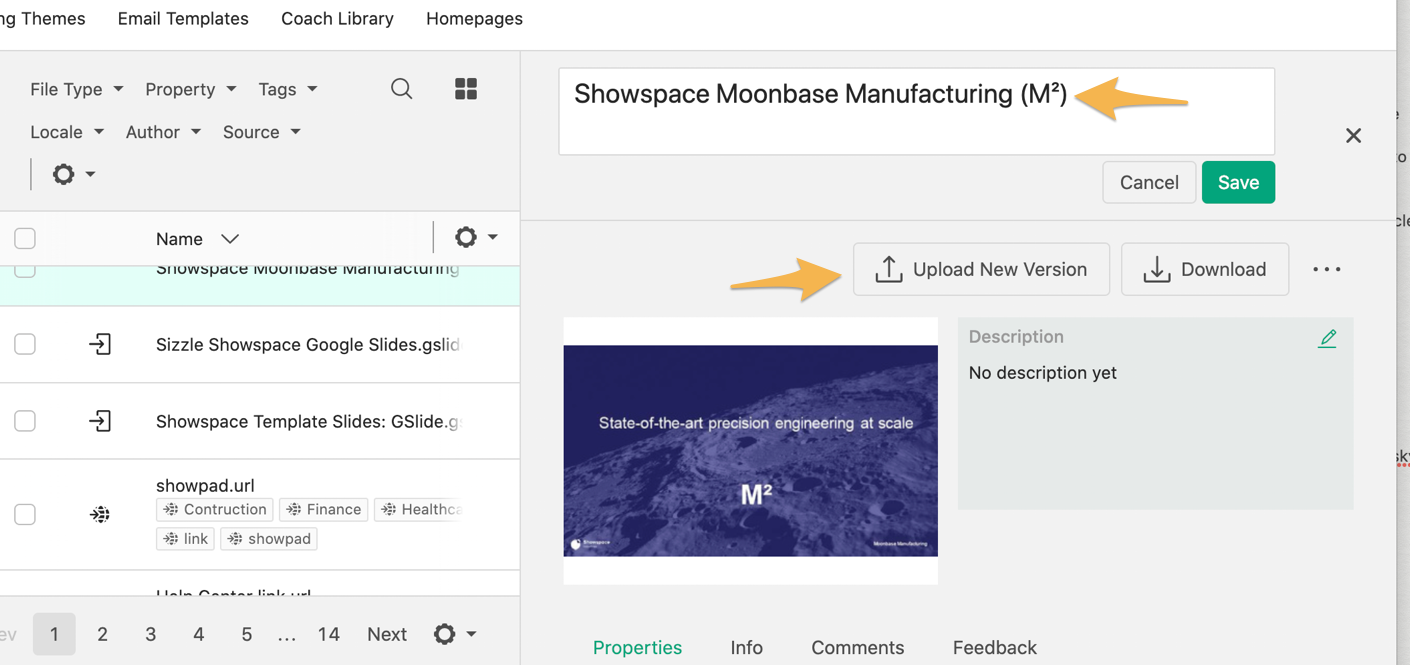The image size is (1410, 665).
Task: Expand the Author filter dropdown
Action: pyautogui.click(x=163, y=132)
